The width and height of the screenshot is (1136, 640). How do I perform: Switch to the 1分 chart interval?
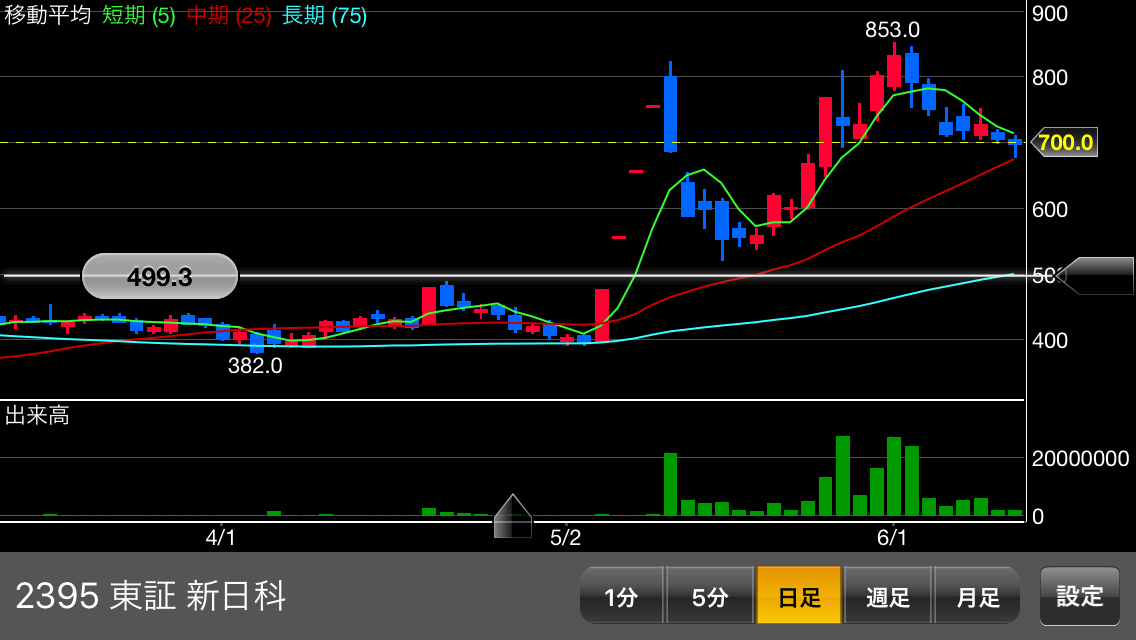tap(621, 596)
